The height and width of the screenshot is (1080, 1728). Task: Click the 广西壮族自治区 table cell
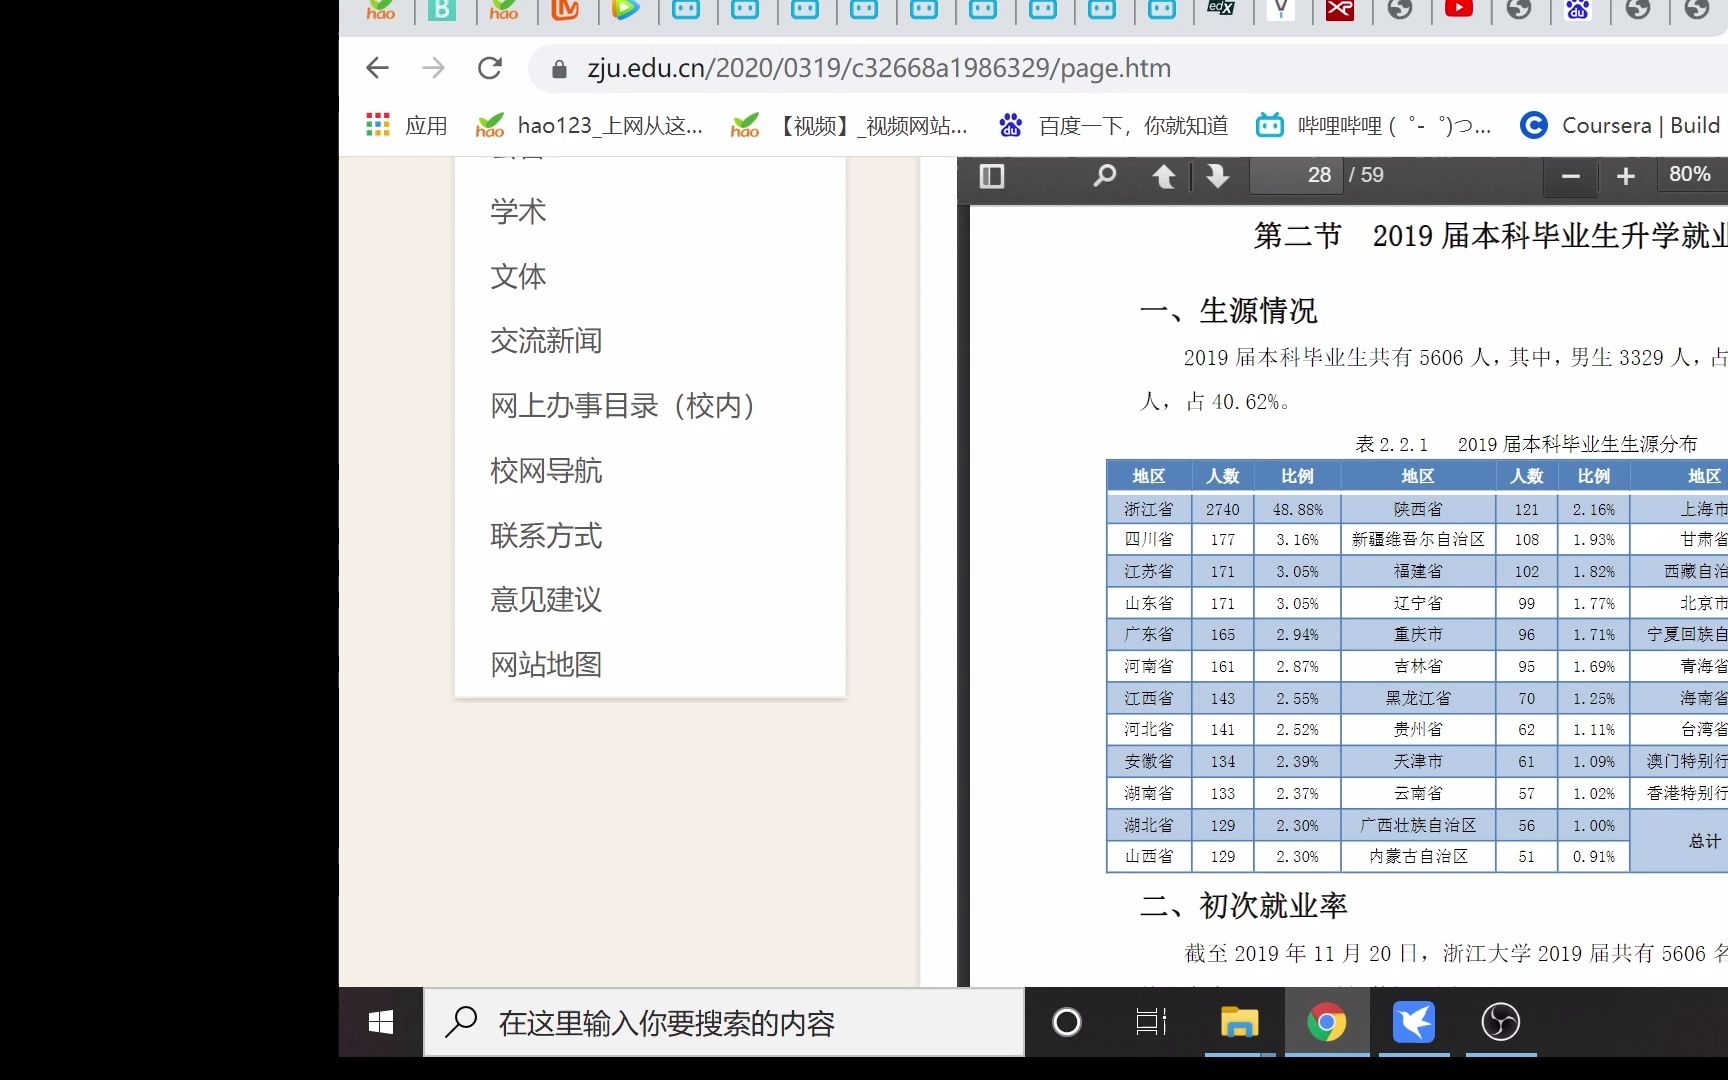(1418, 825)
